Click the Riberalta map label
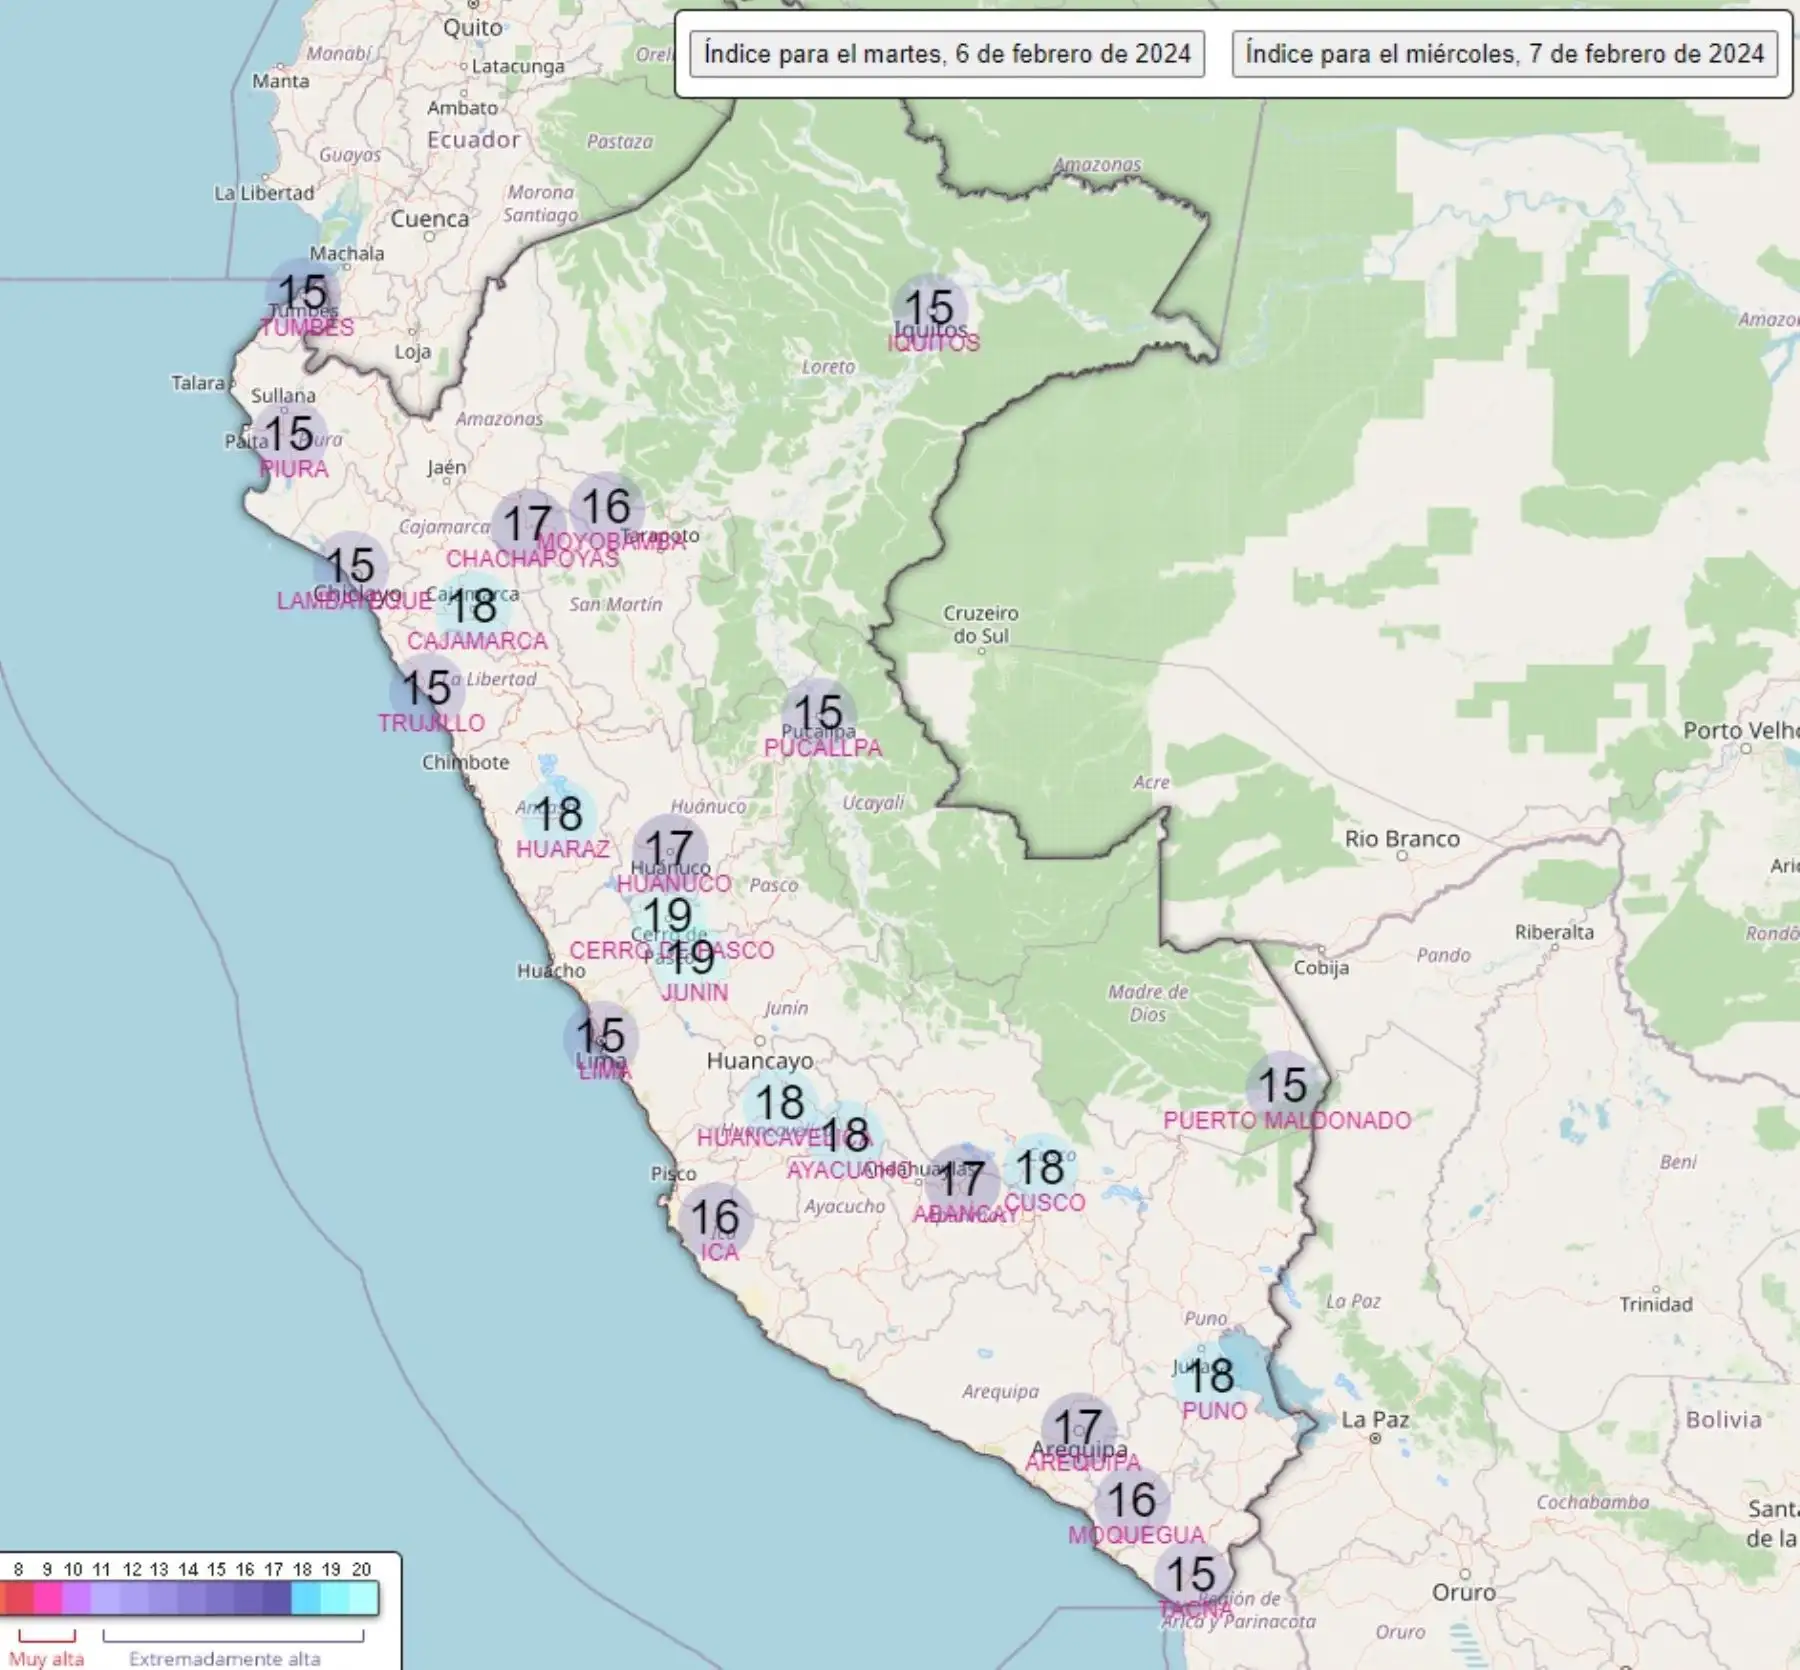The image size is (1800, 1670). (1554, 933)
